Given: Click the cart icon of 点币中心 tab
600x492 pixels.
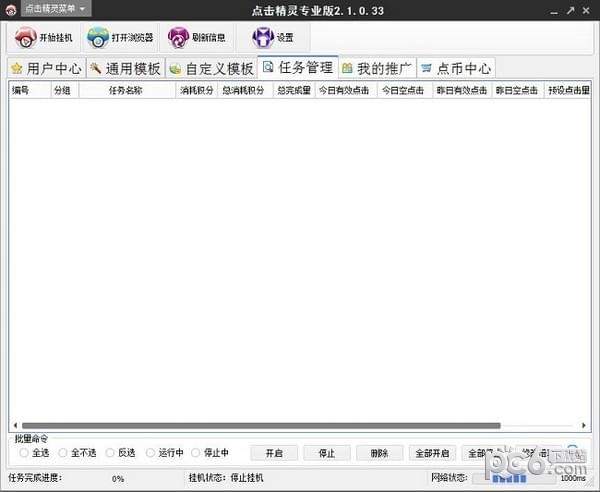Looking at the screenshot, I should 427,69.
